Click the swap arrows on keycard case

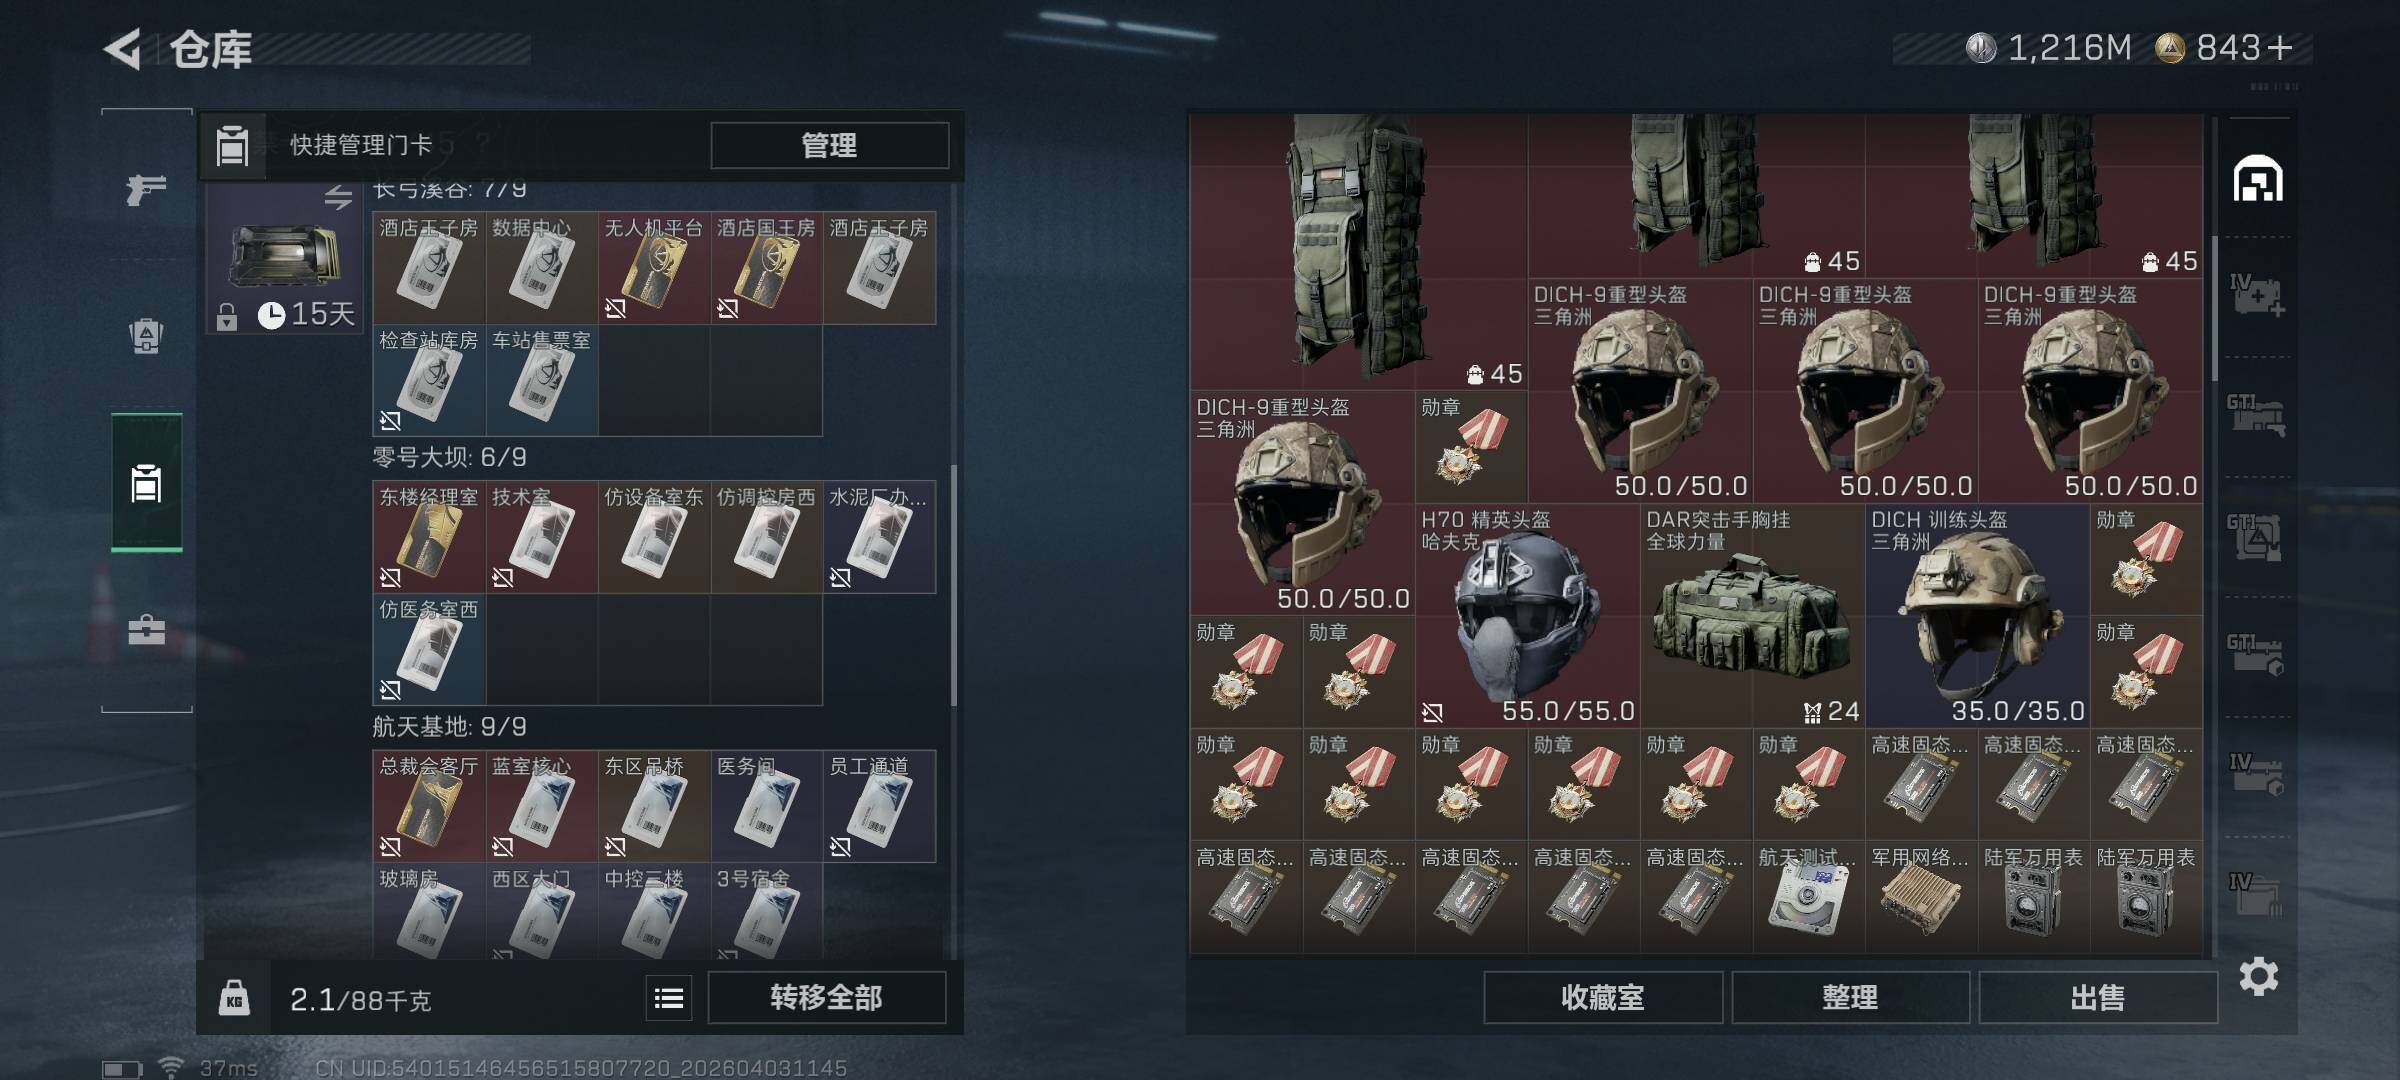pos(338,198)
